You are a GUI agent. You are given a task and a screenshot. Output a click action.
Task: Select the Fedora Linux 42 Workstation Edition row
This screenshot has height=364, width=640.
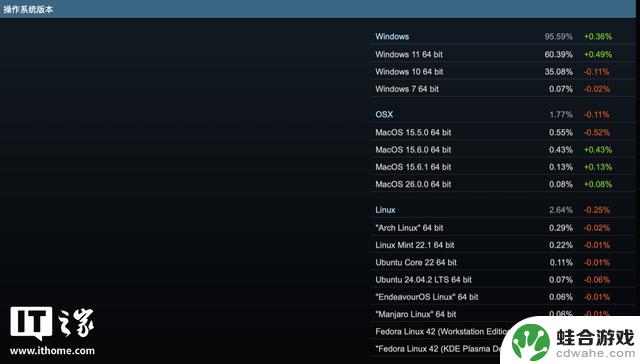[442, 331]
